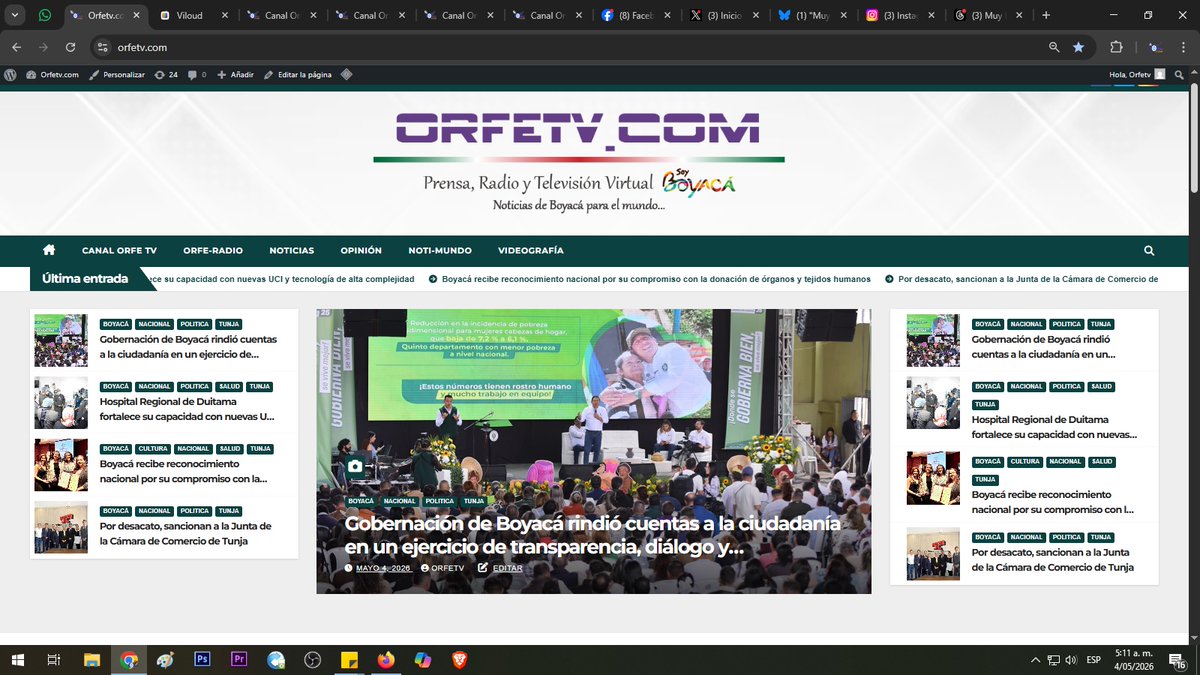1200x675 pixels.
Task: Open CANAL ORFE TV menu item
Action: (x=119, y=251)
